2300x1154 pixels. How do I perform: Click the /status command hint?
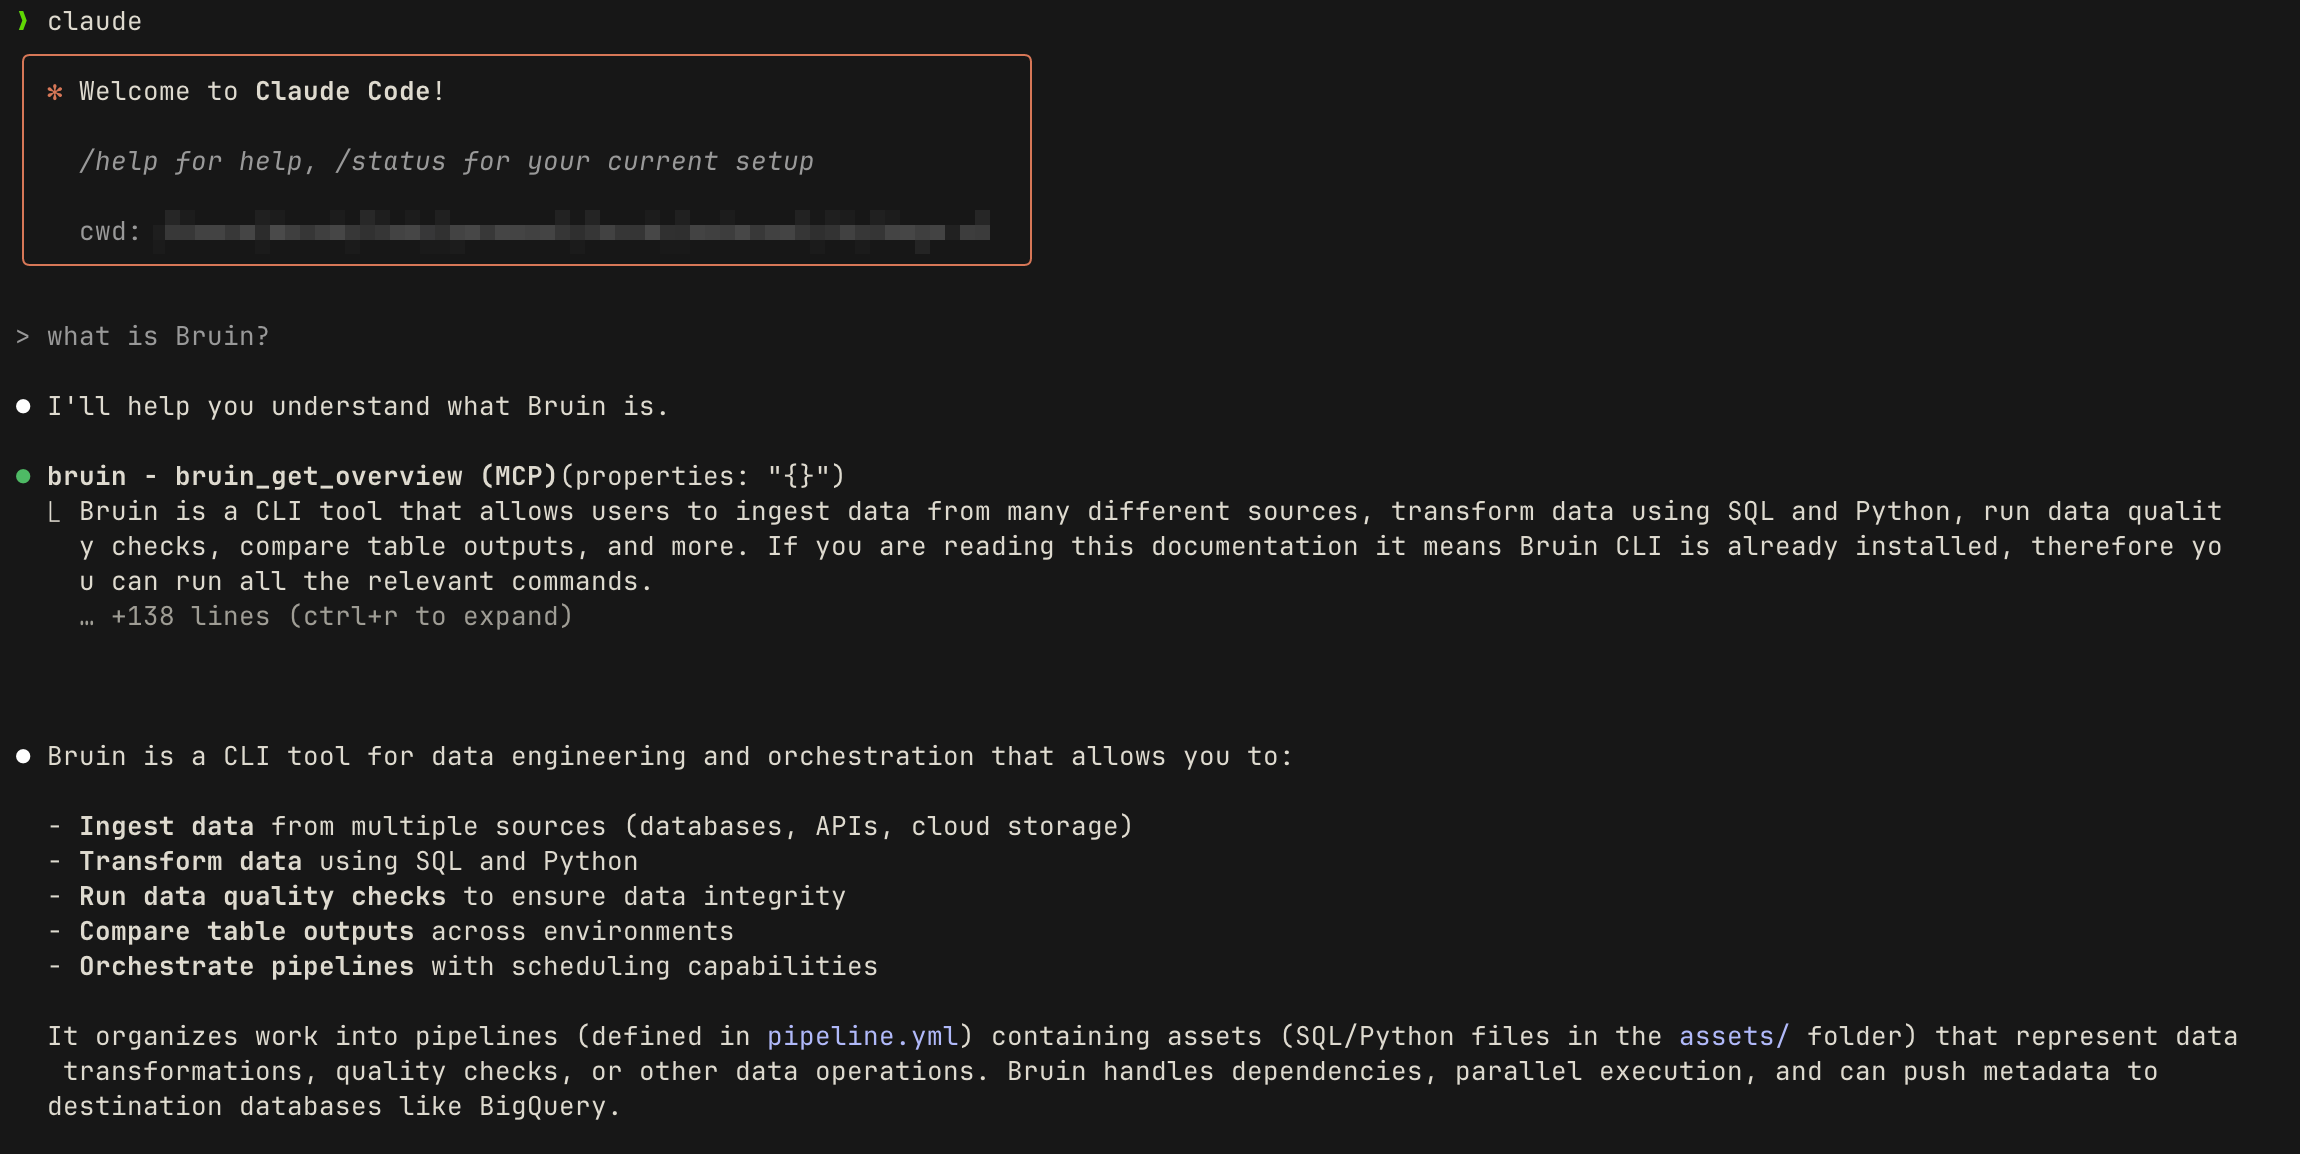click(390, 161)
